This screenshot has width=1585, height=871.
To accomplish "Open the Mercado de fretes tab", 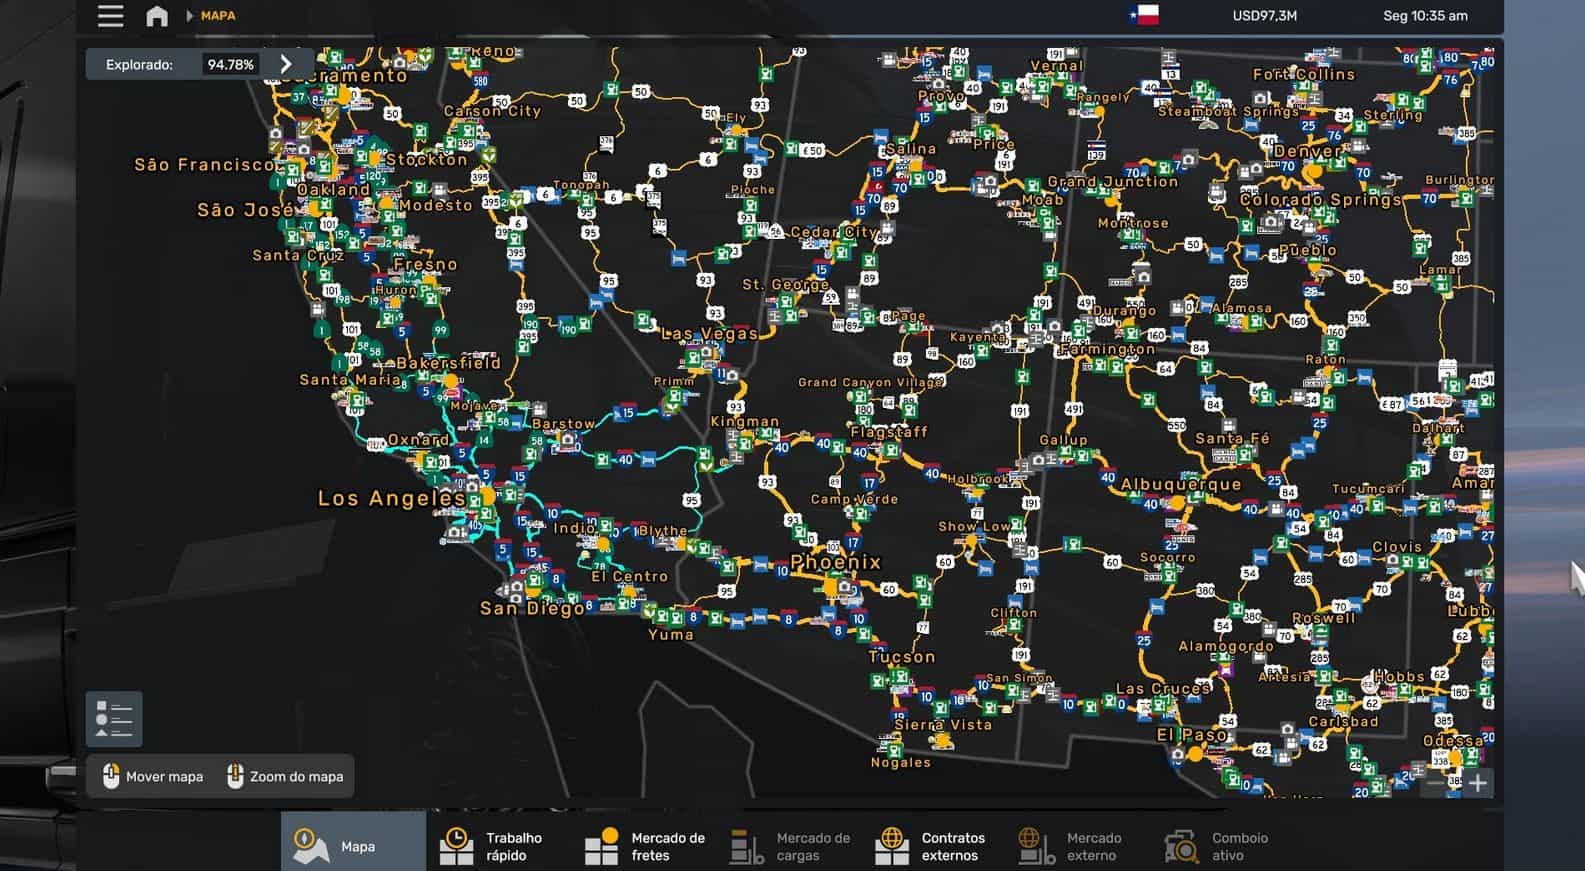I will pos(645,846).
